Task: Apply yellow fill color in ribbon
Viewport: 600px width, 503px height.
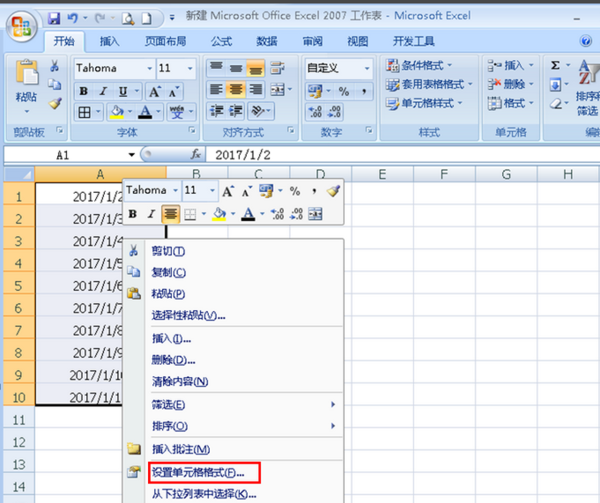Action: 116,112
